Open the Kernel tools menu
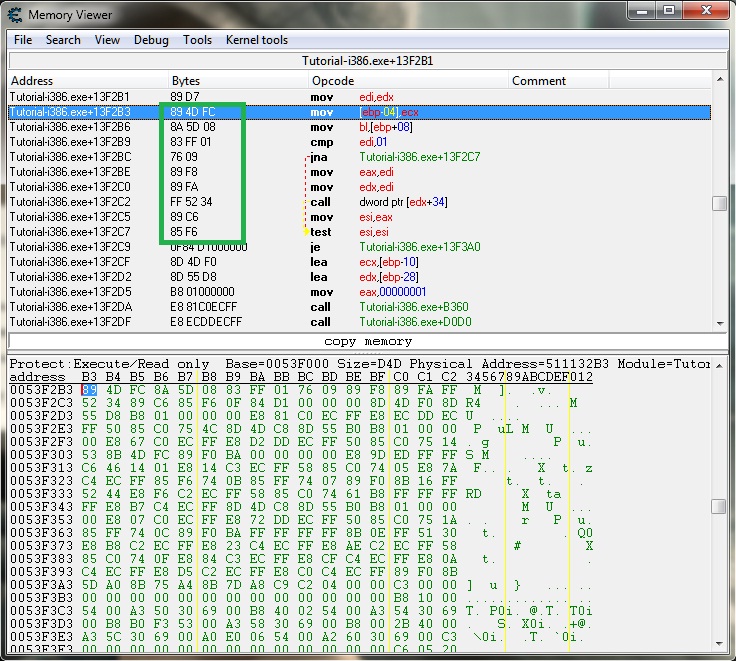 257,40
